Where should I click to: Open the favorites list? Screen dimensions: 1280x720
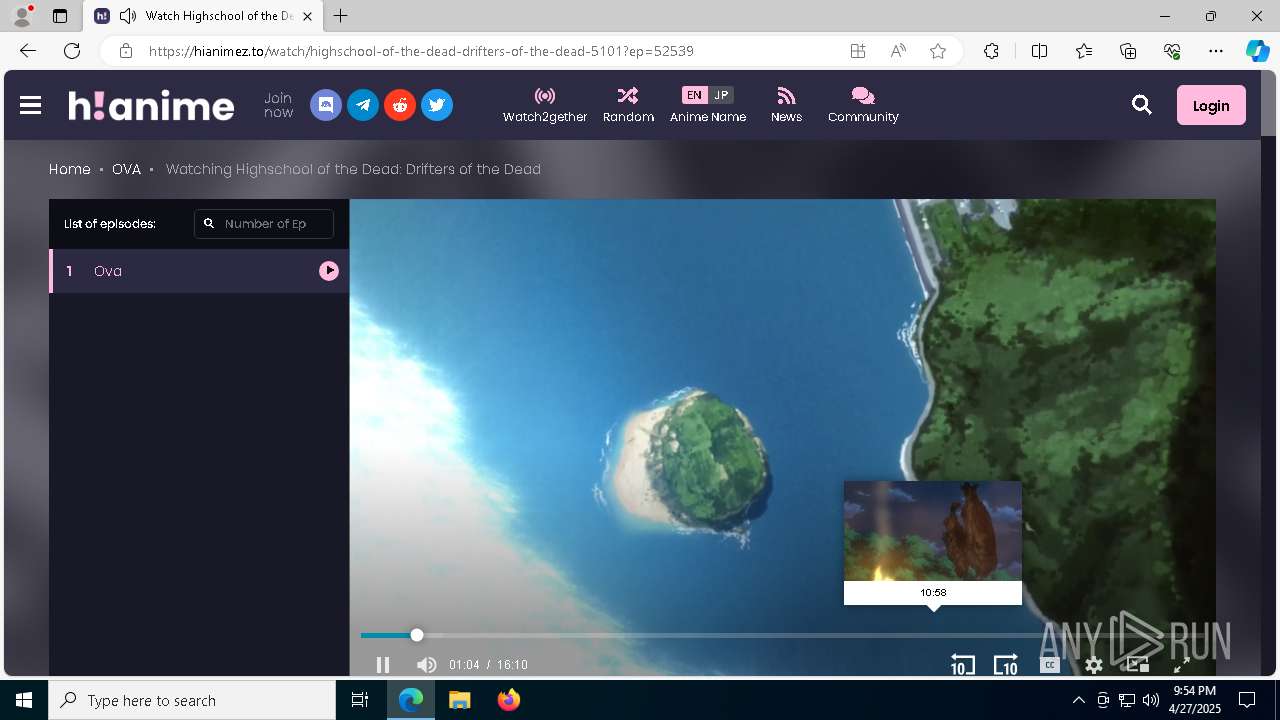click(1084, 51)
